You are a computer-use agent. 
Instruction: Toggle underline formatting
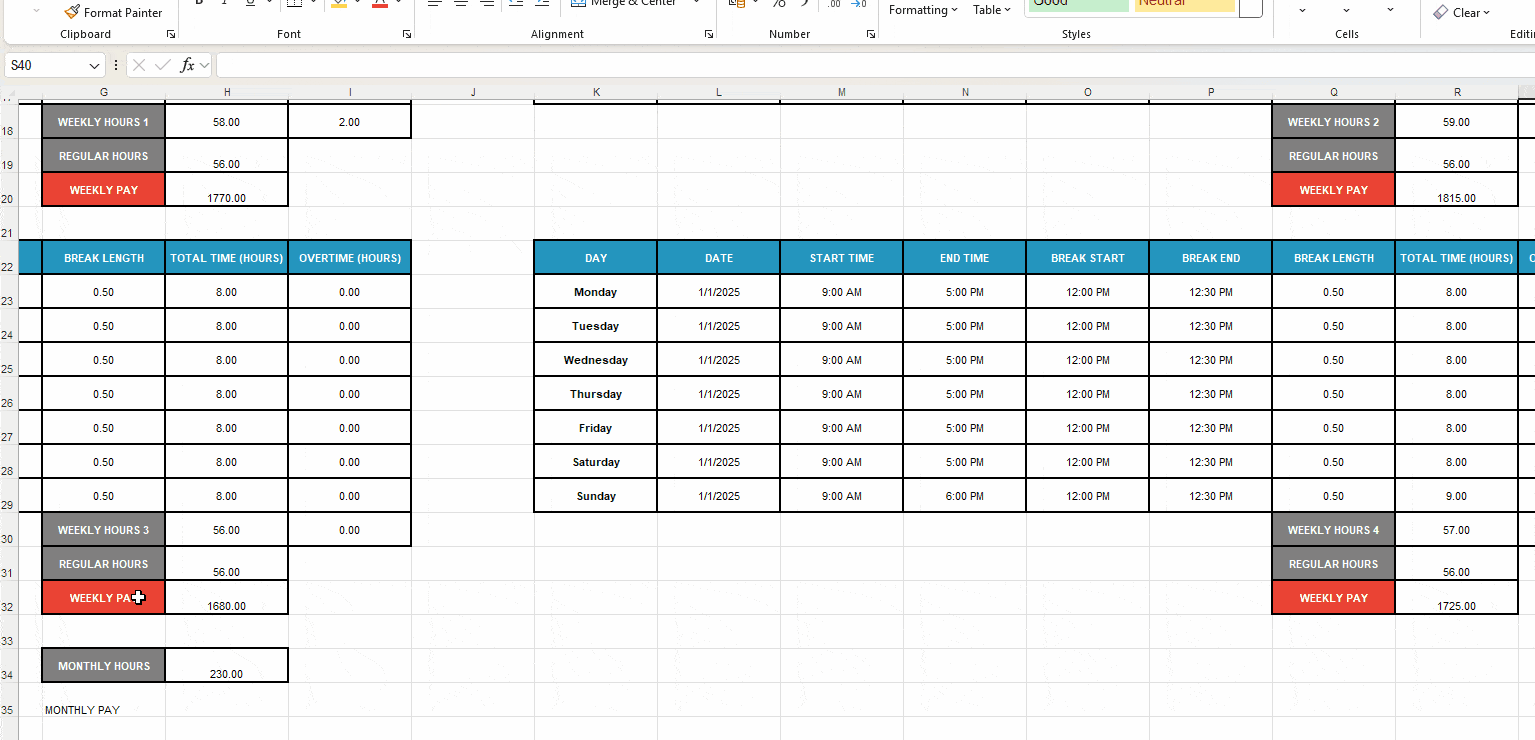250,4
